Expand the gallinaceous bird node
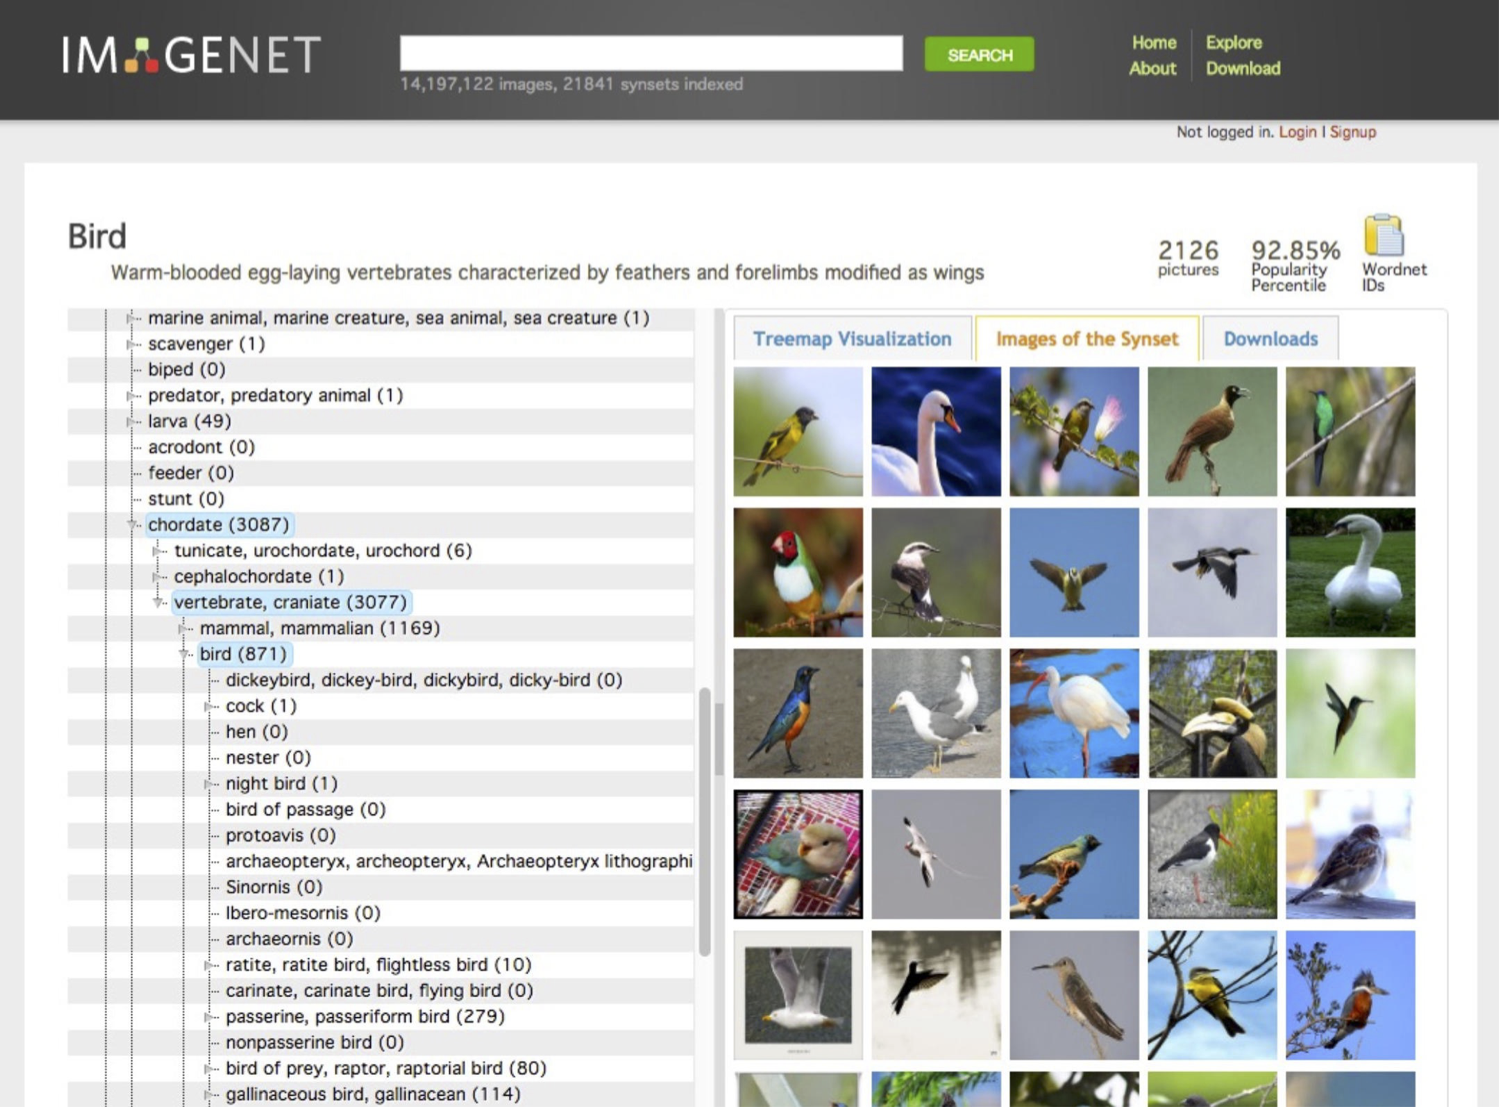The height and width of the screenshot is (1108, 1500). (x=210, y=1095)
